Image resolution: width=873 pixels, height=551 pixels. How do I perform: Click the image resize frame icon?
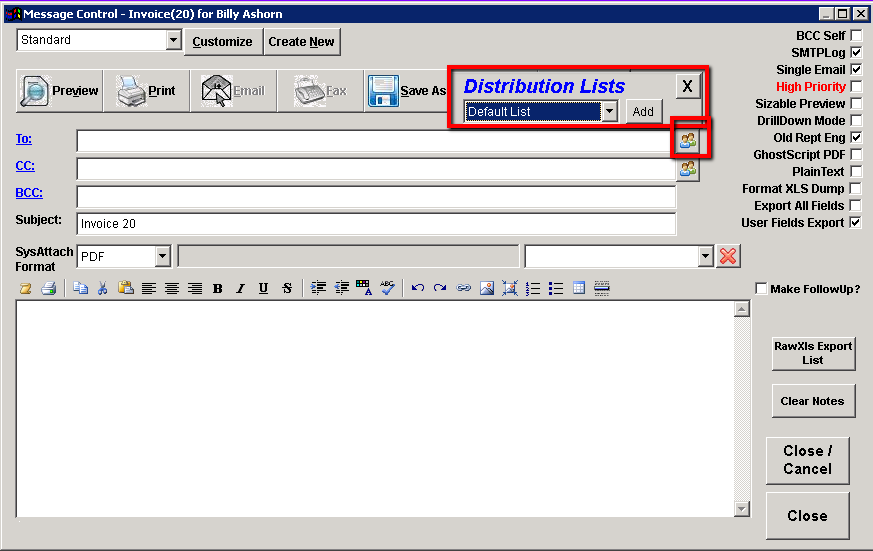[510, 288]
